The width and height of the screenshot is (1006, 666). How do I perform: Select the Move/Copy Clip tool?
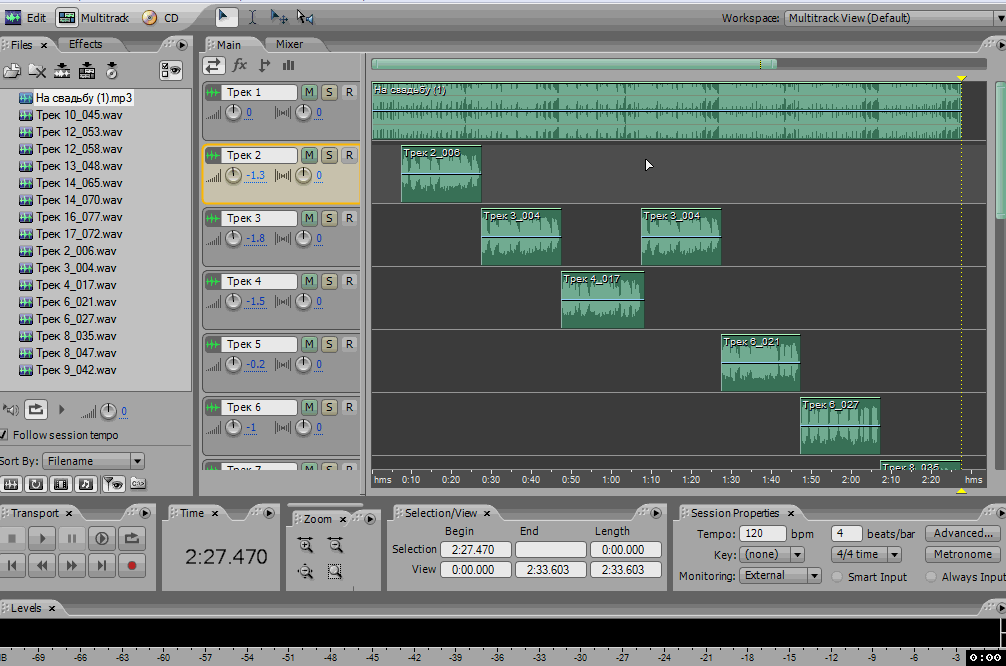279,17
